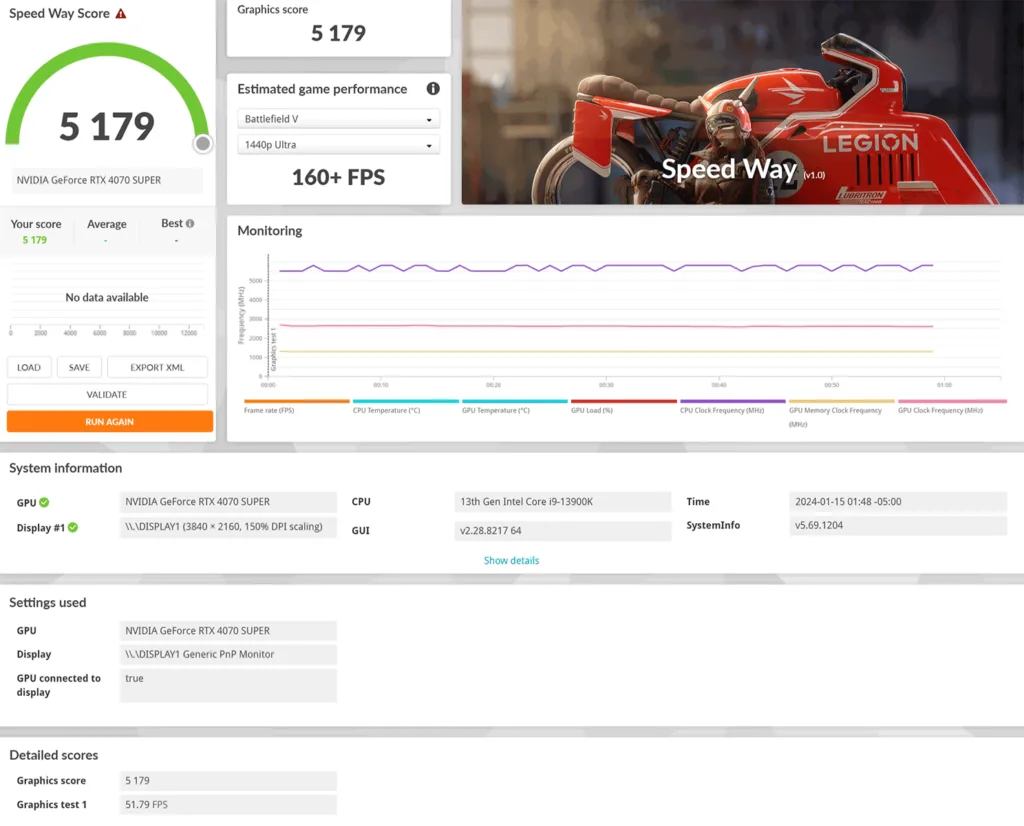Screen dimensions: 1024x826
Task: Toggle the GPU Temperature legend entry
Action: [515, 407]
